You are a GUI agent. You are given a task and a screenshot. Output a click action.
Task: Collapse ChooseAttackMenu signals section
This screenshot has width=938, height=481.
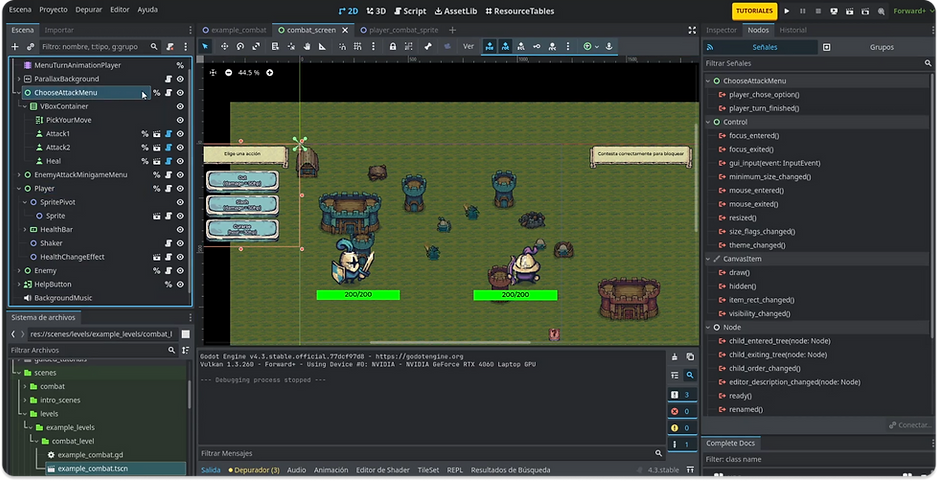point(708,81)
